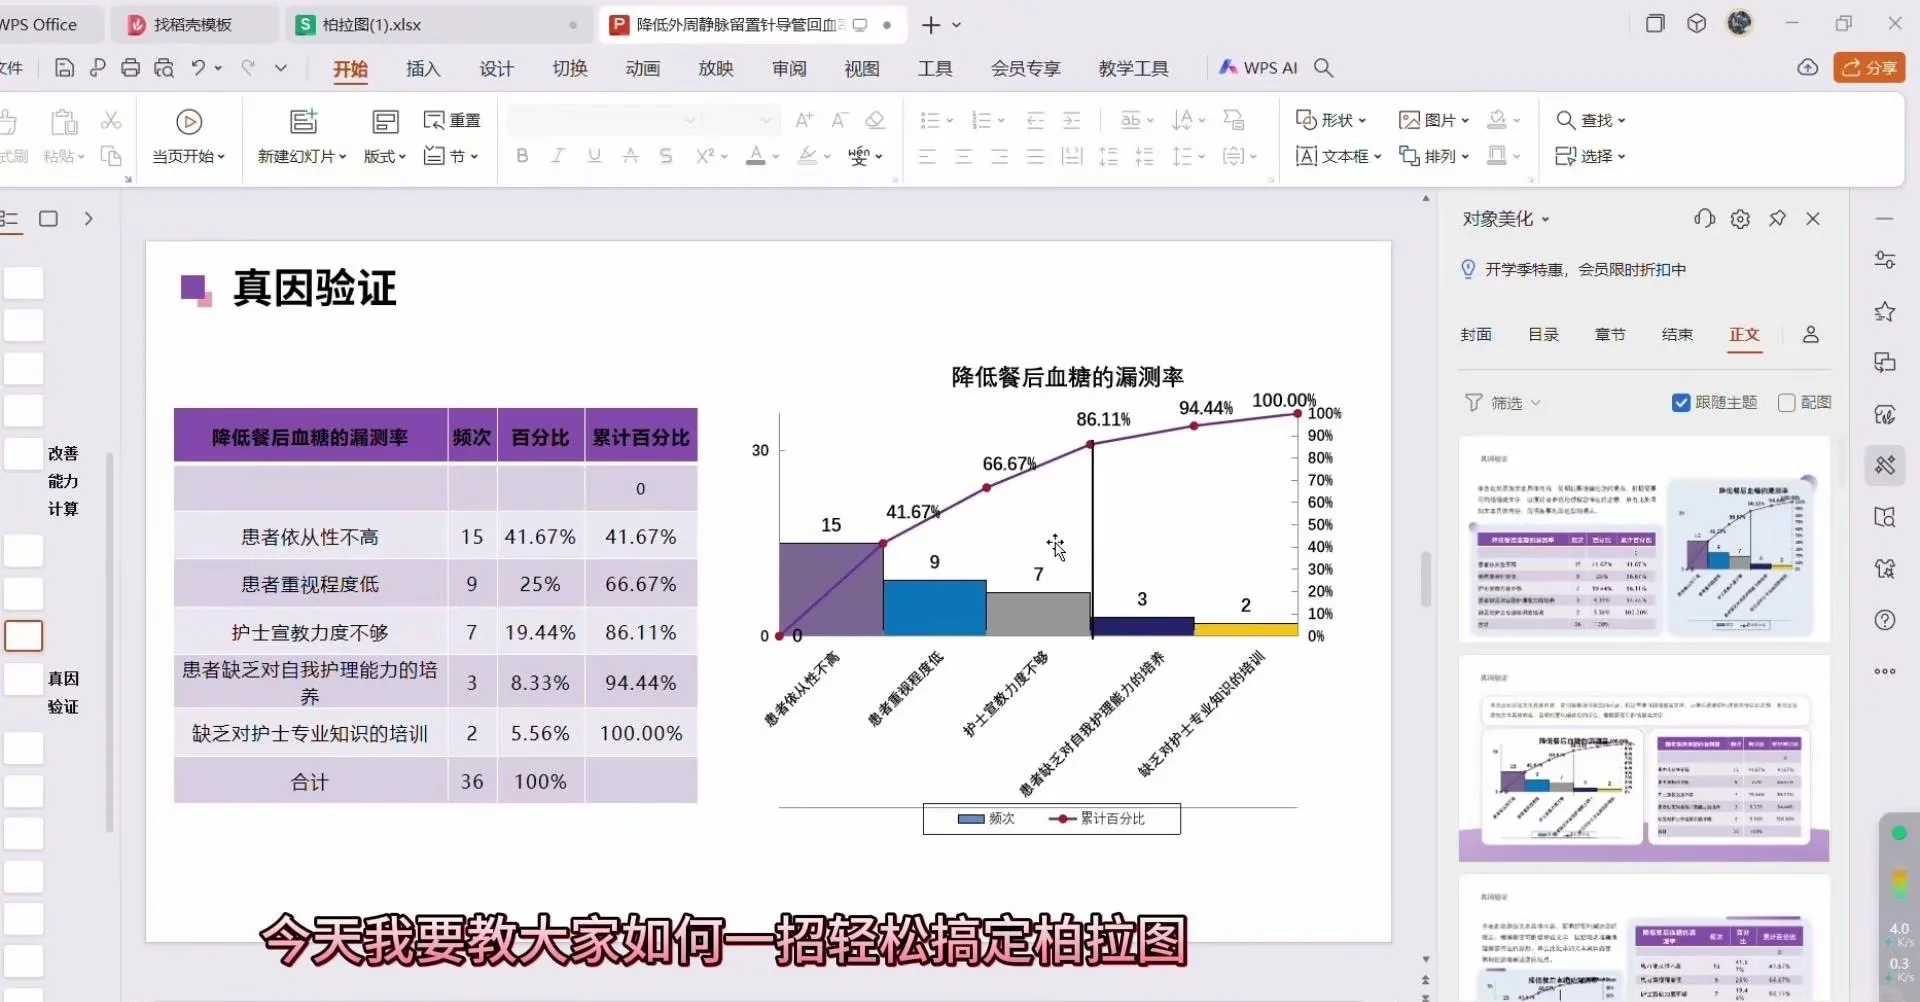This screenshot has width=1920, height=1002.
Task: Click the text shadow S icon
Action: pos(666,156)
